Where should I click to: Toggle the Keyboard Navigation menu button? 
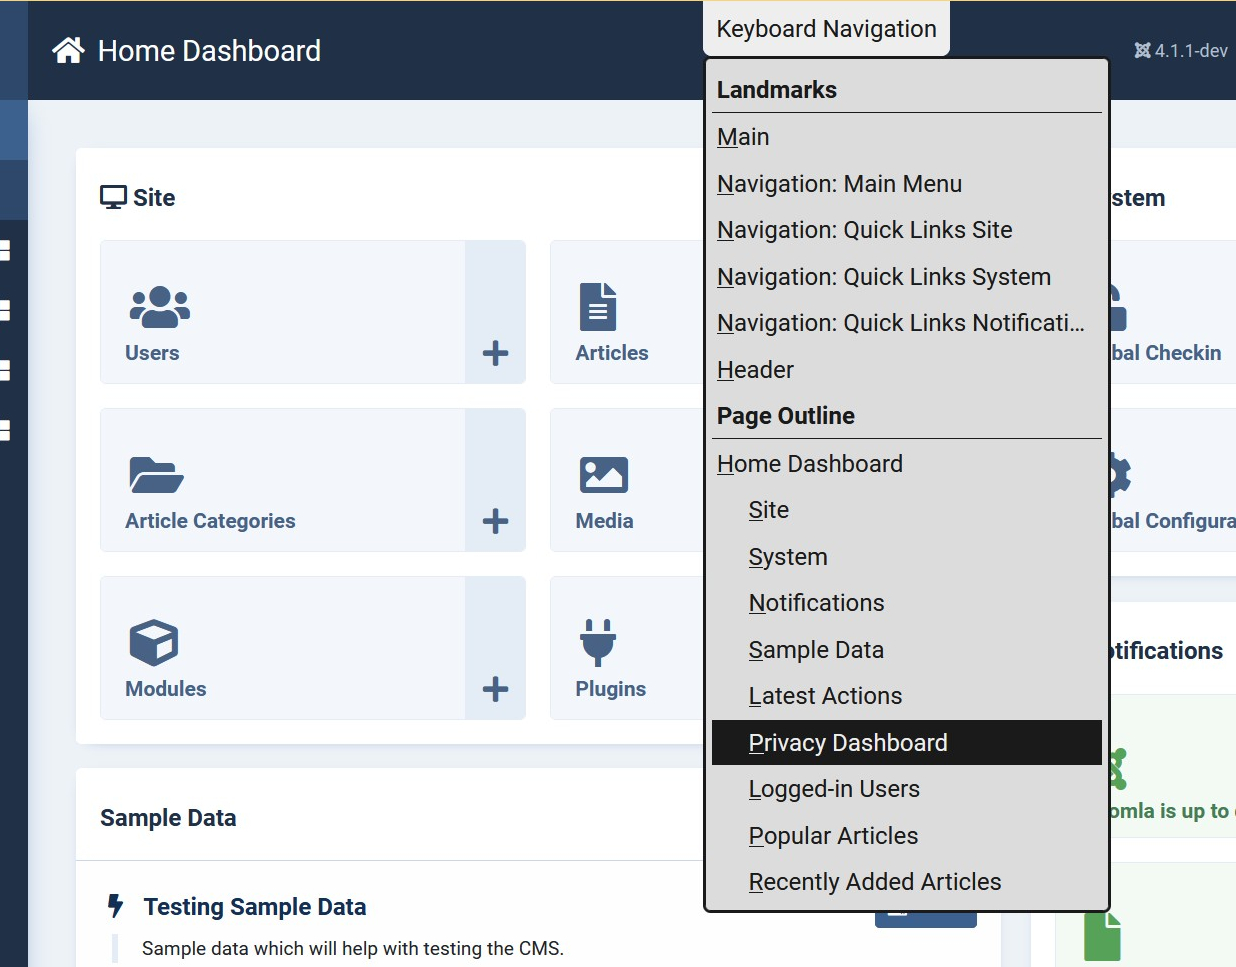pos(826,29)
